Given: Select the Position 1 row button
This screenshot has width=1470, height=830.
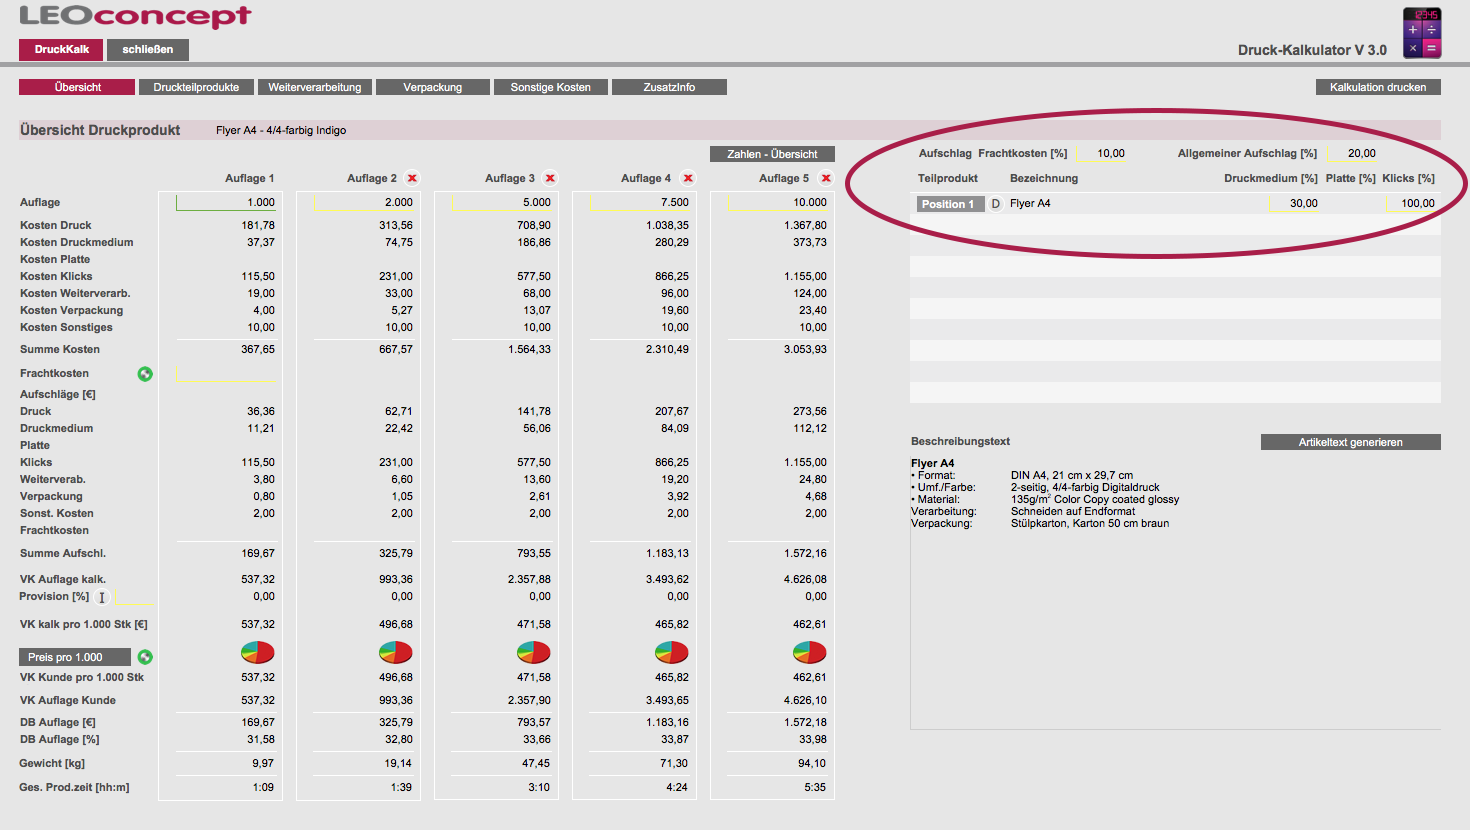Looking at the screenshot, I should (948, 204).
